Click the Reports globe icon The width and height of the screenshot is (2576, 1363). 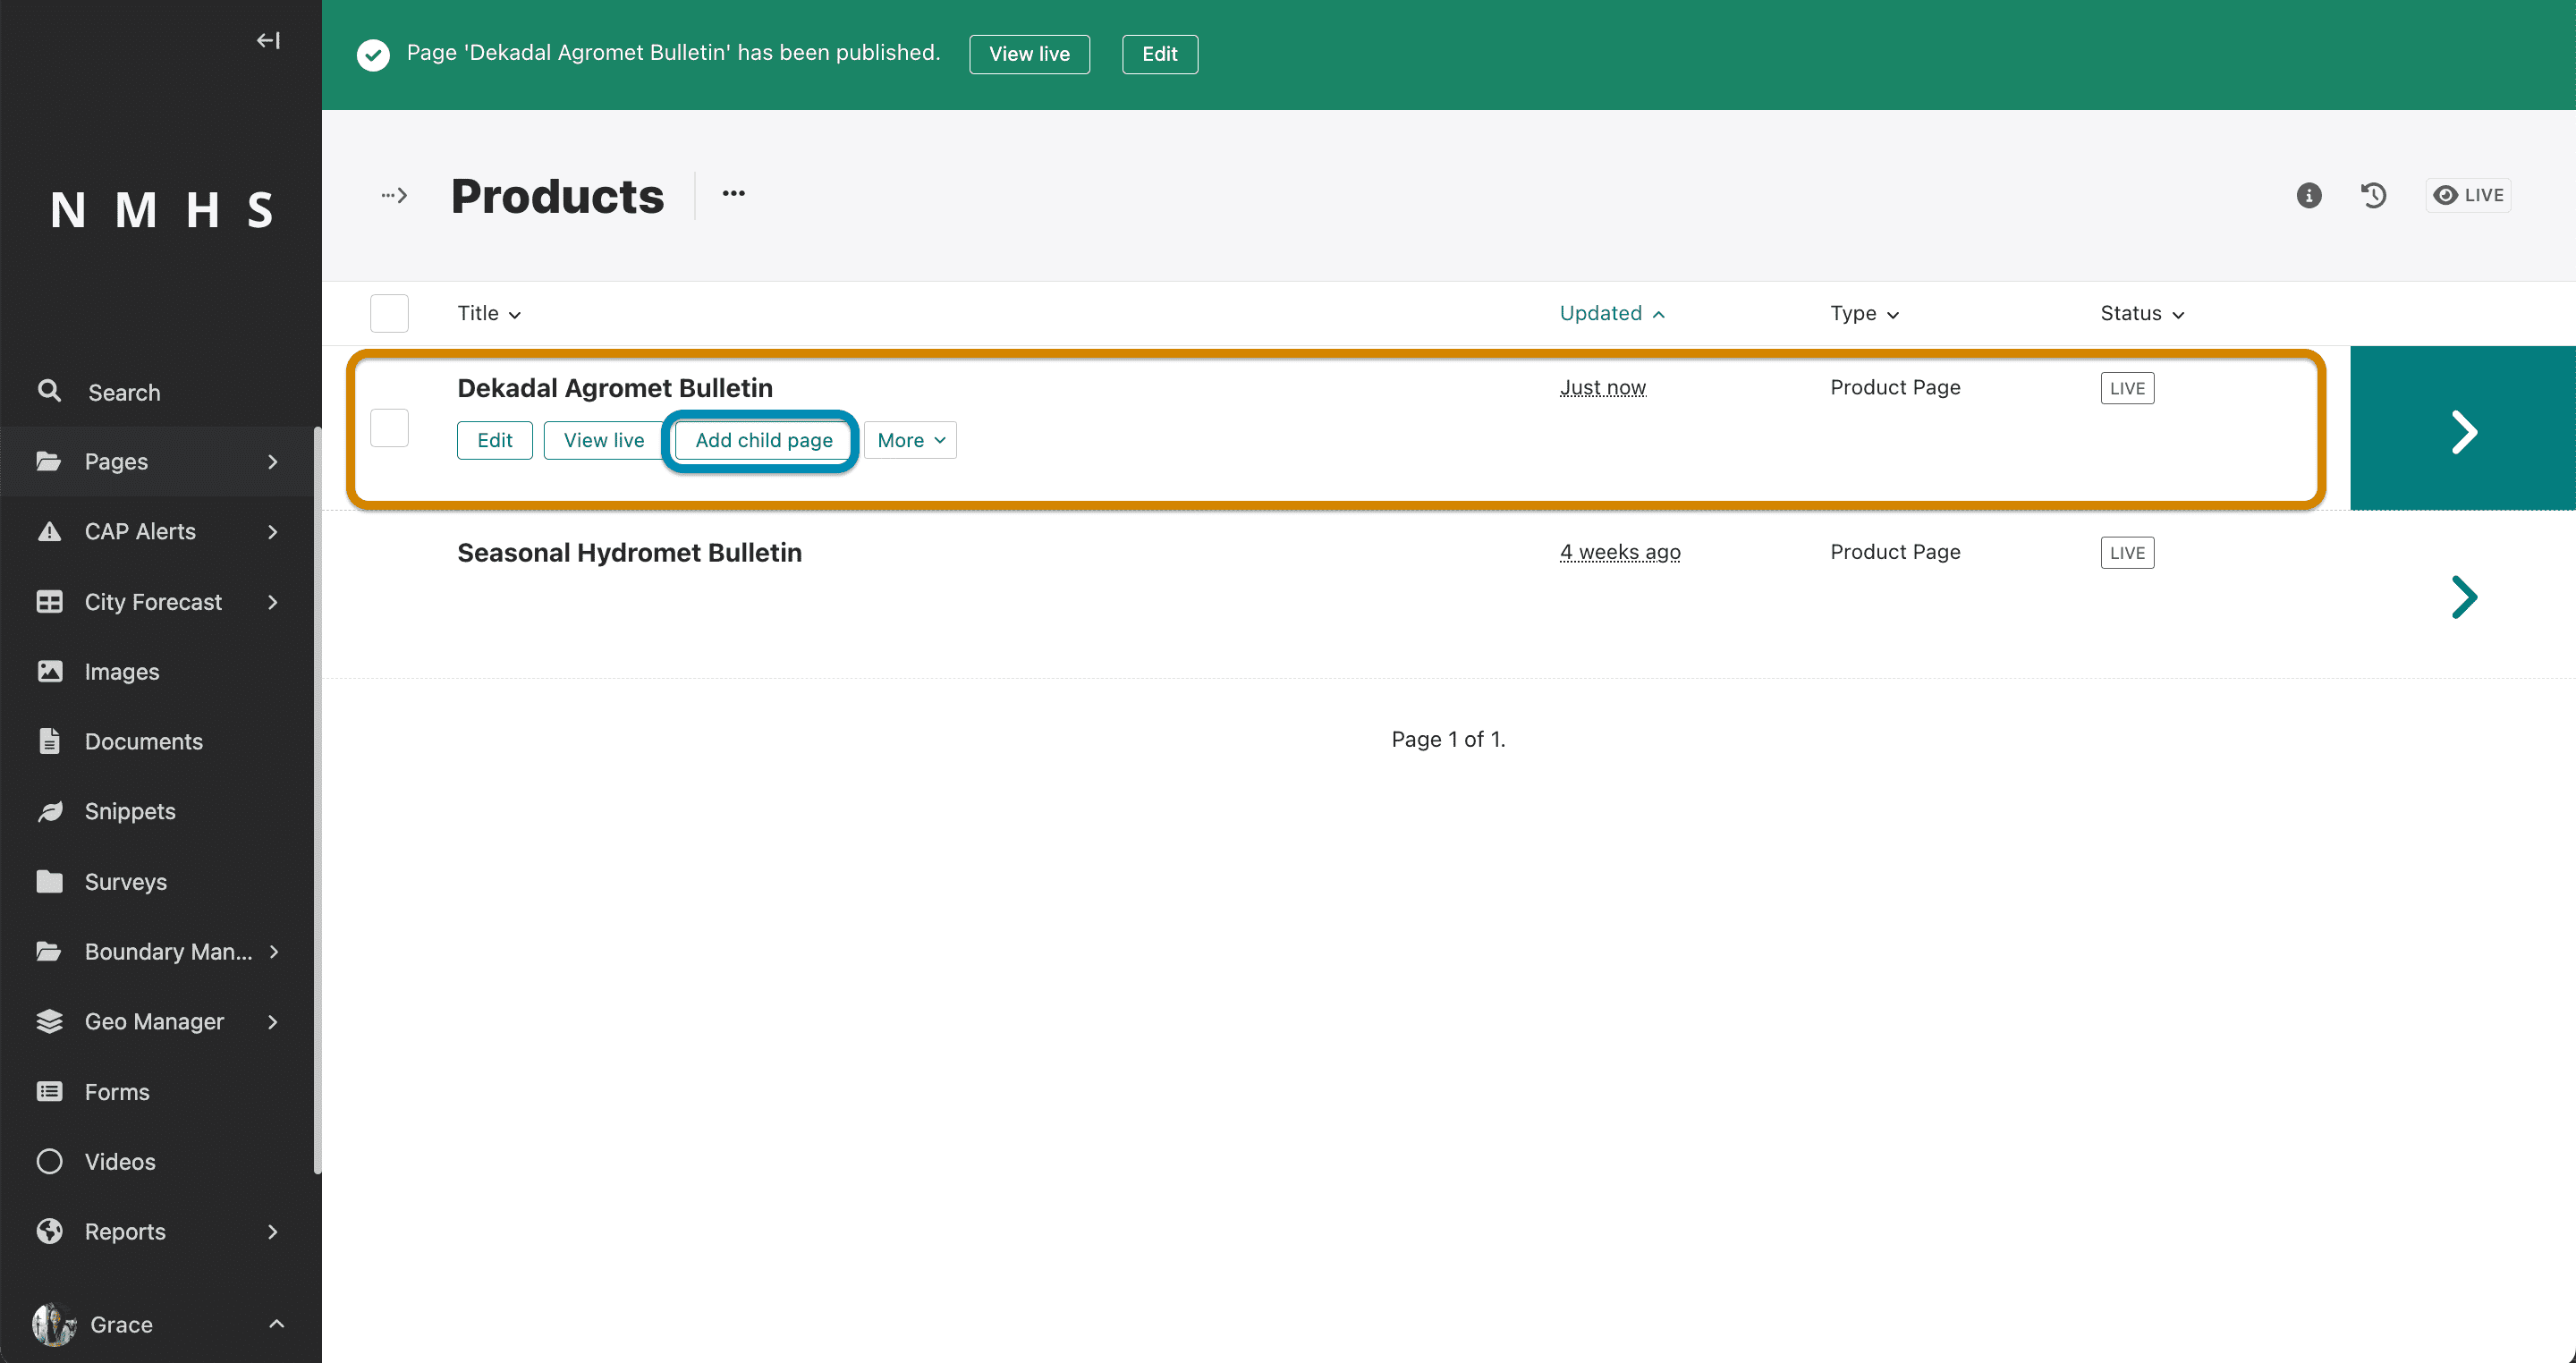[x=49, y=1231]
